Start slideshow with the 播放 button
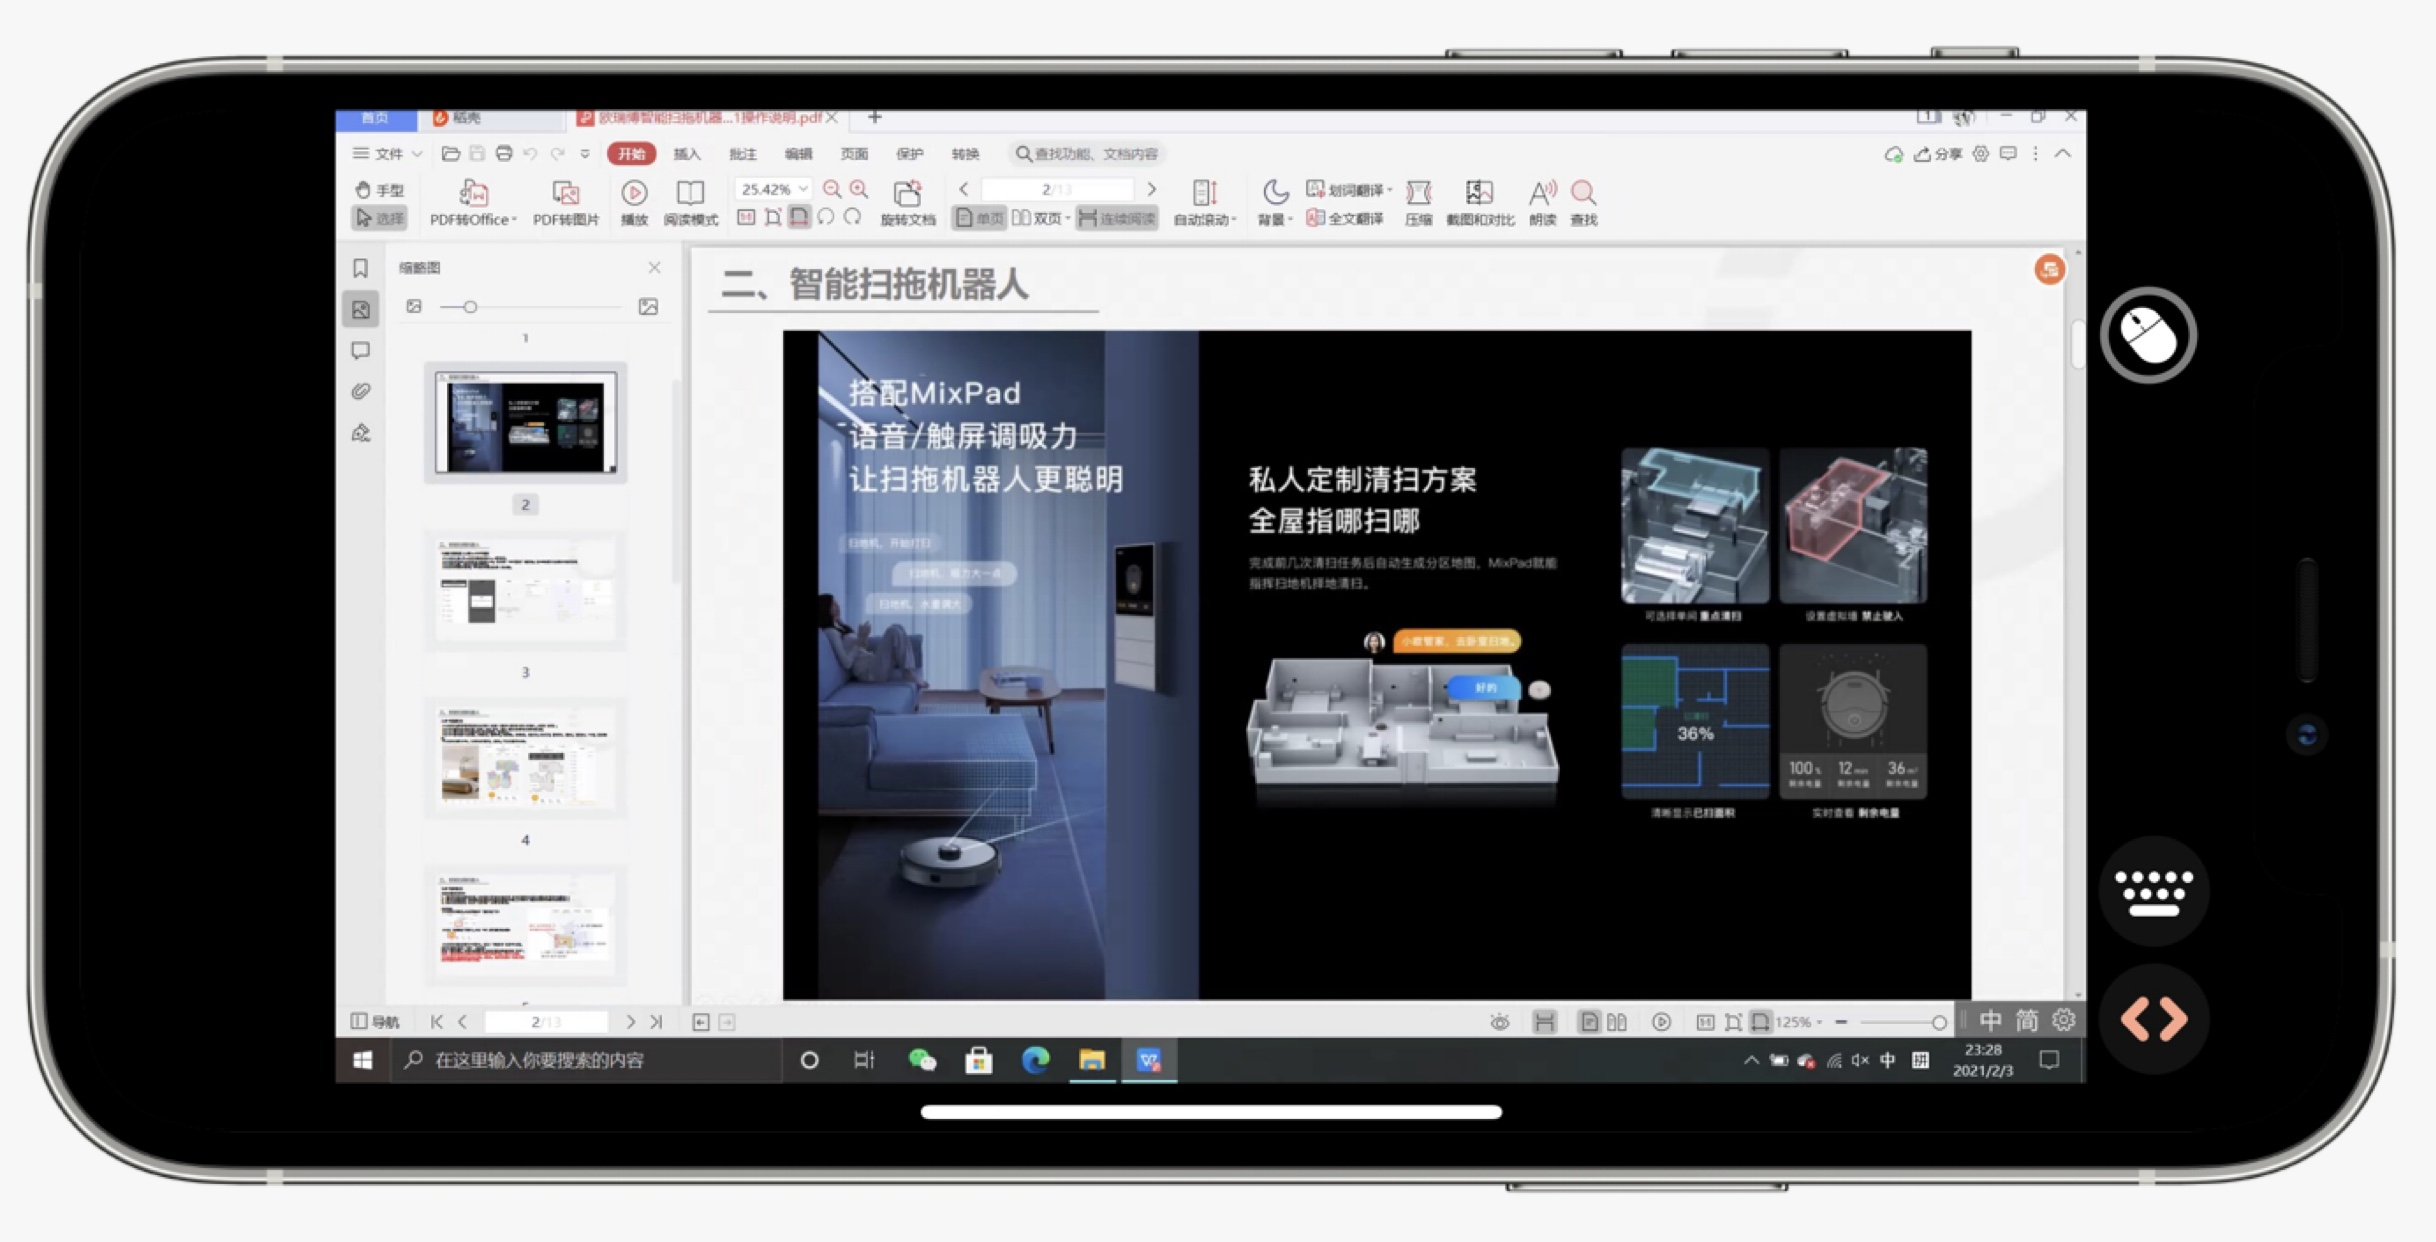 pos(634,203)
